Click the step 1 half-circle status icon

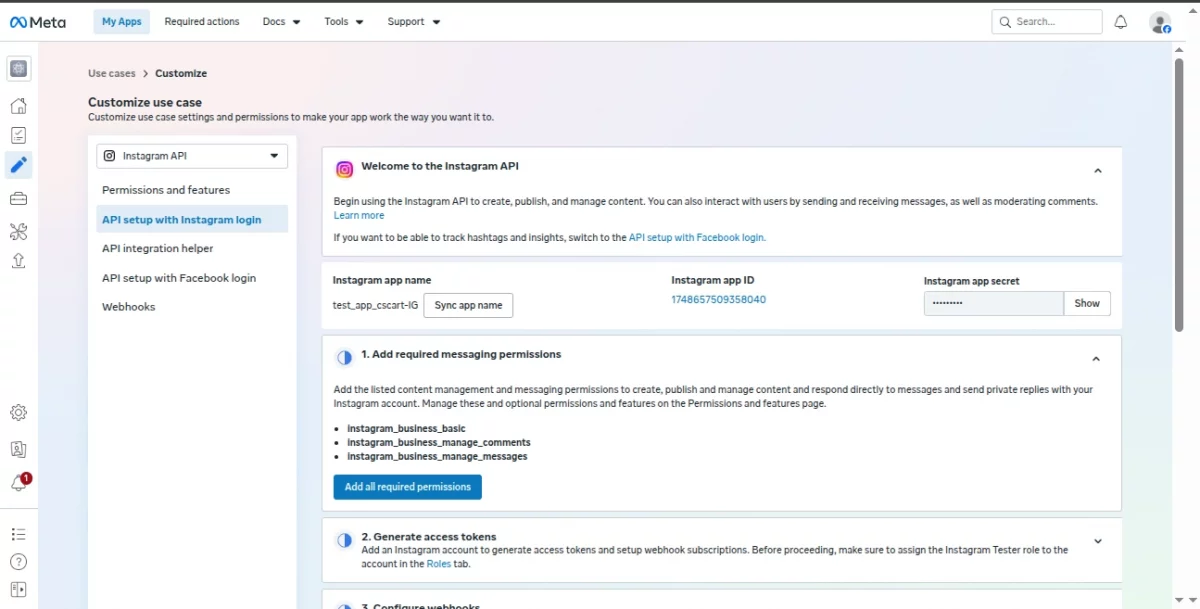pyautogui.click(x=344, y=357)
